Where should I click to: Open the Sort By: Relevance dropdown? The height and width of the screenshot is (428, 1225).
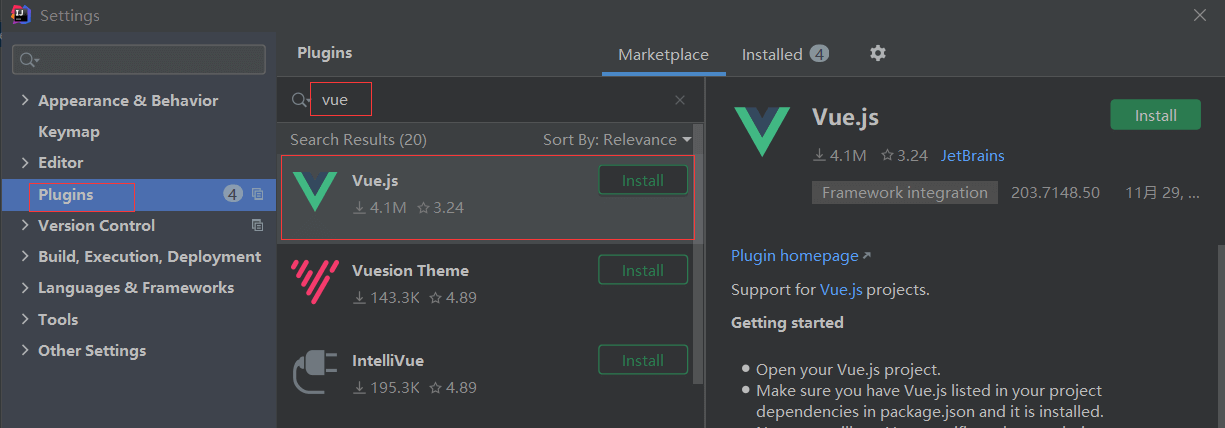(617, 140)
